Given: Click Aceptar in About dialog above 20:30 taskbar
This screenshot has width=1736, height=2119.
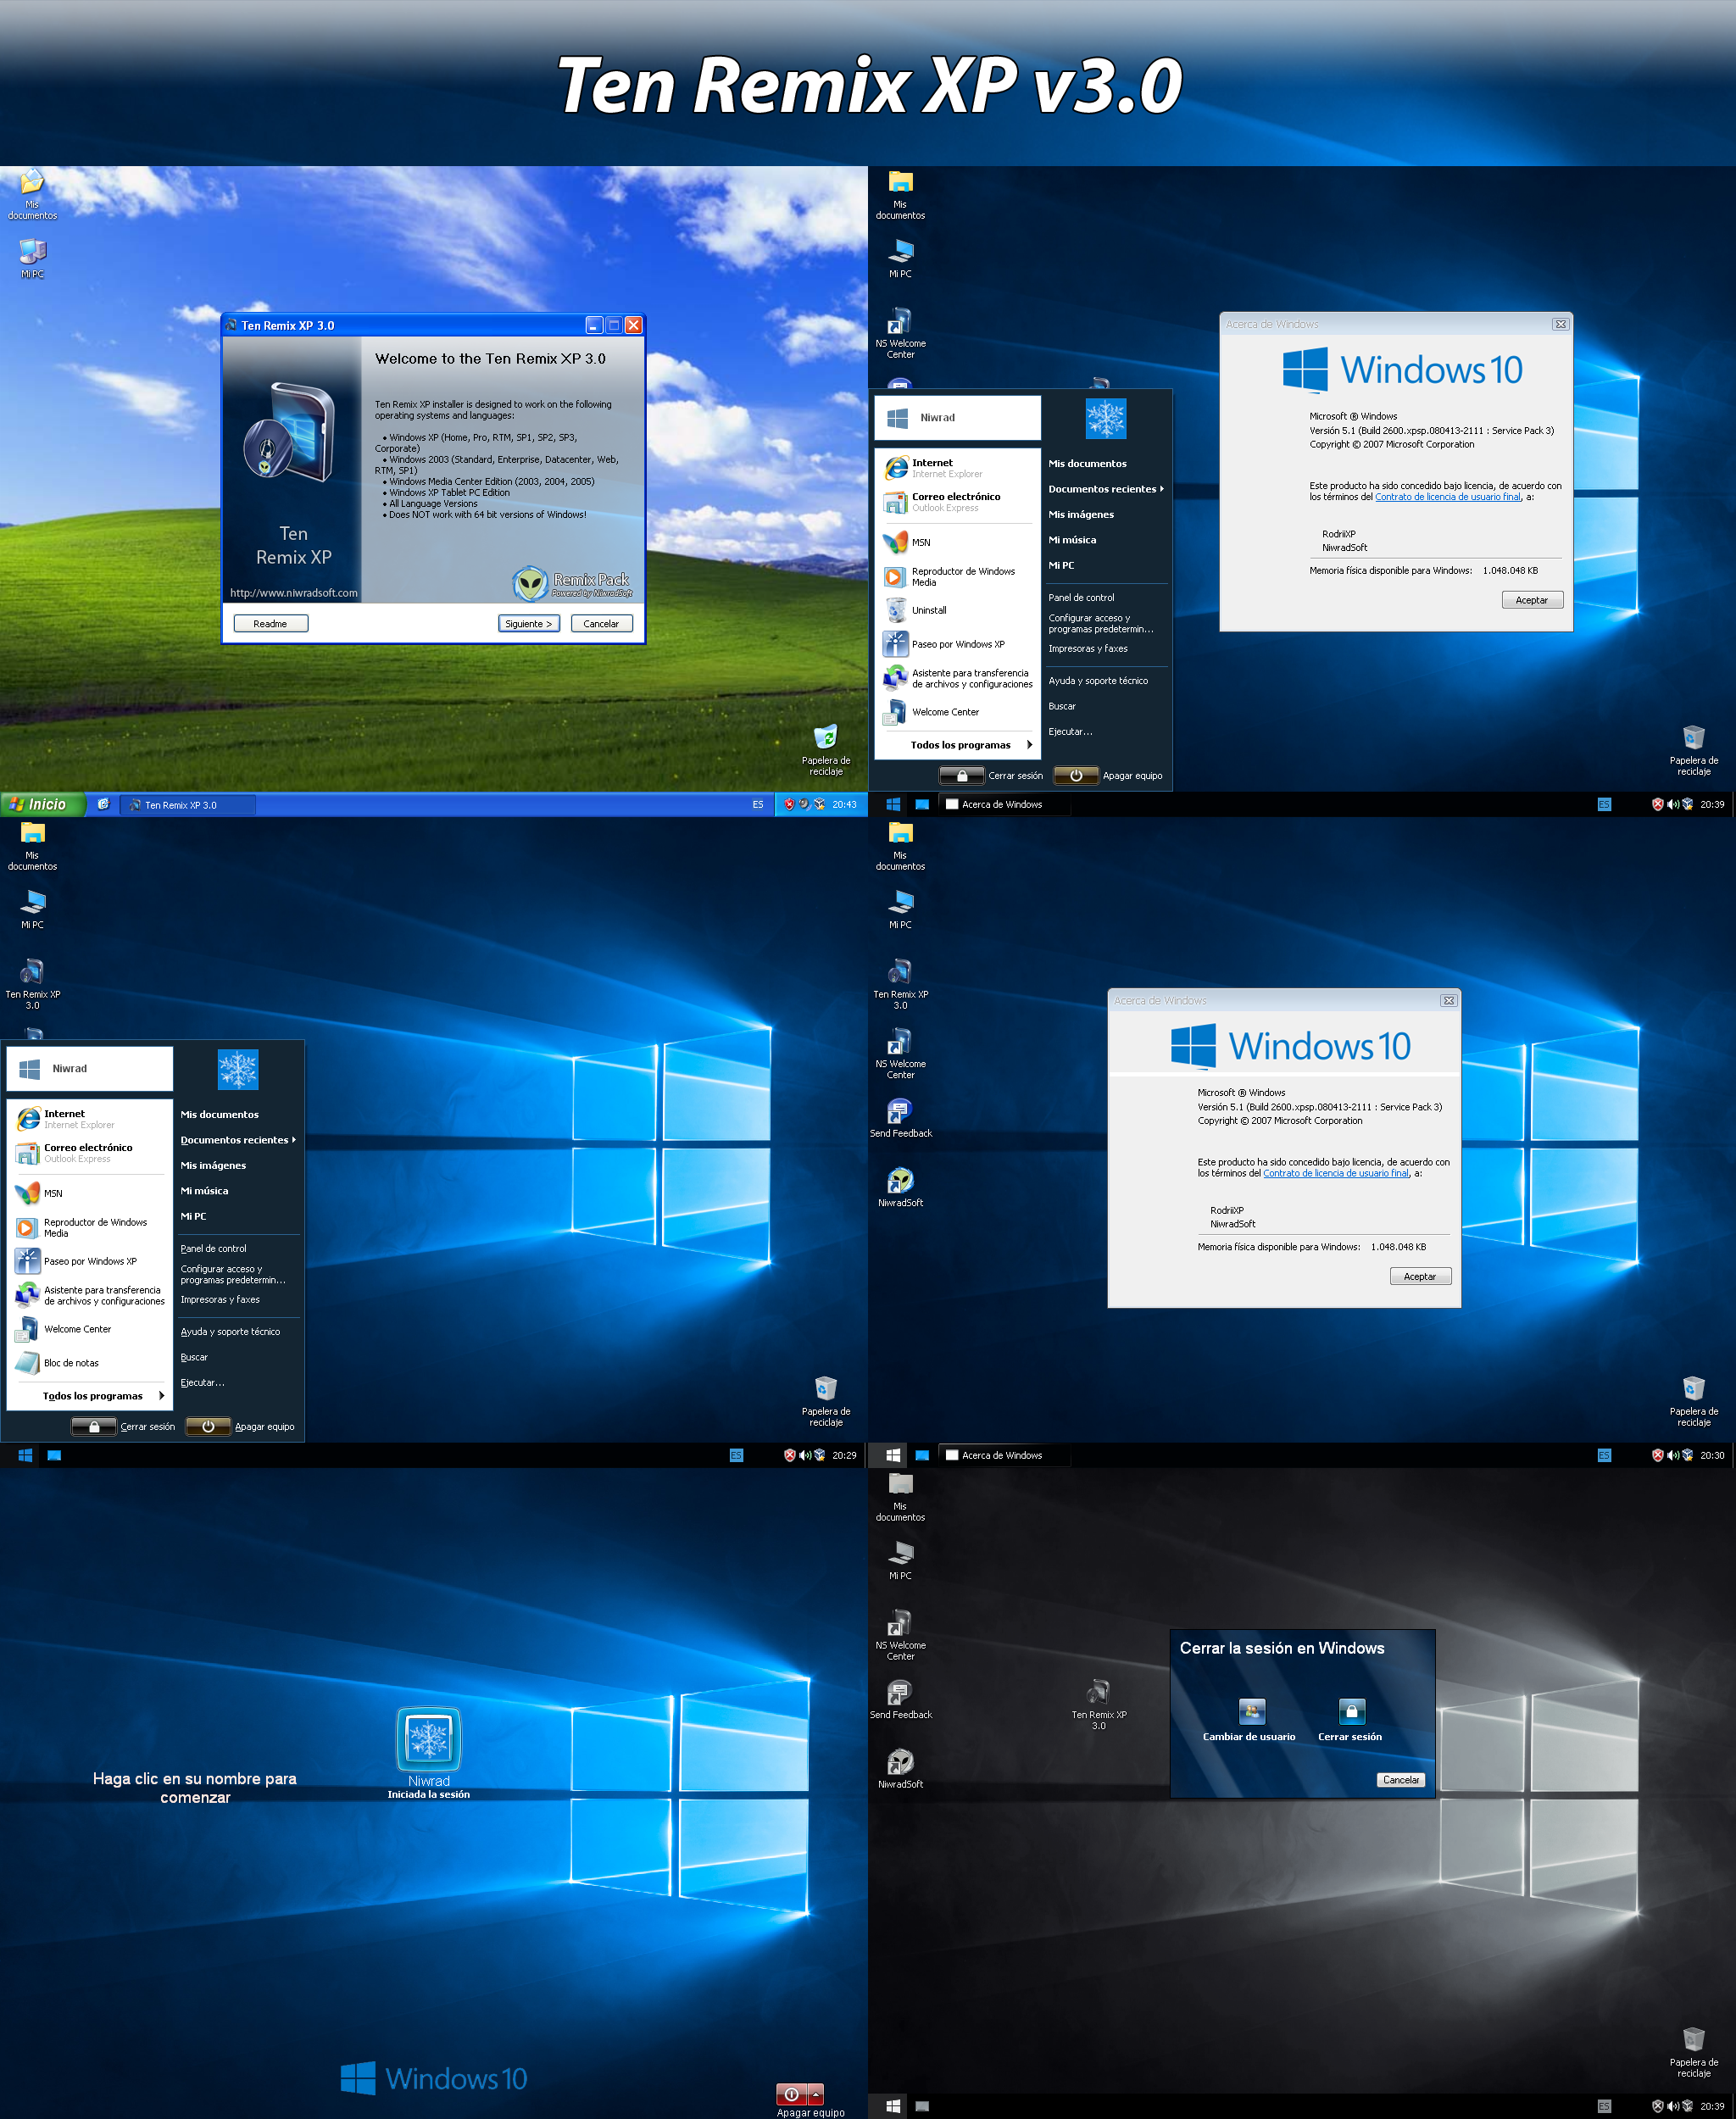Looking at the screenshot, I should tap(1420, 1276).
